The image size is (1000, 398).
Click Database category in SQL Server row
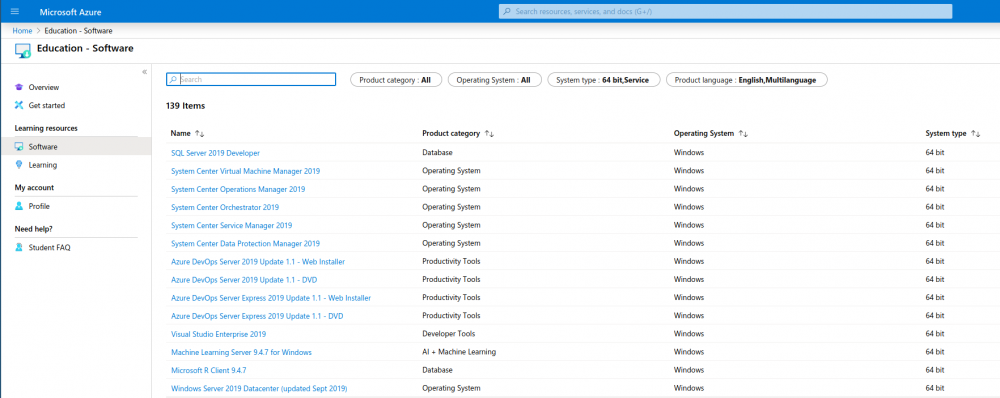point(438,153)
